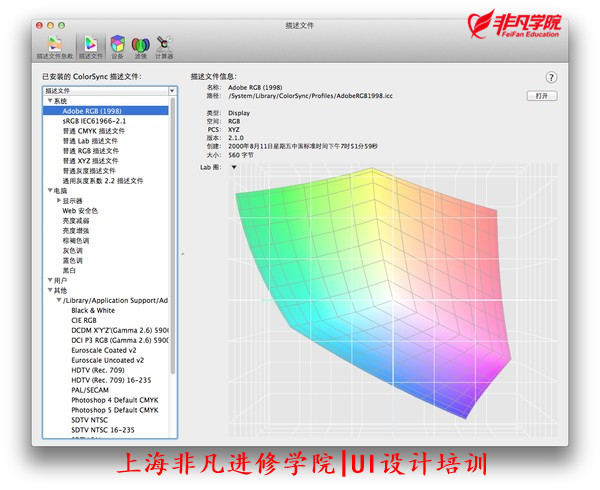Open the Devices cube icon
The height and width of the screenshot is (490, 600).
117,47
